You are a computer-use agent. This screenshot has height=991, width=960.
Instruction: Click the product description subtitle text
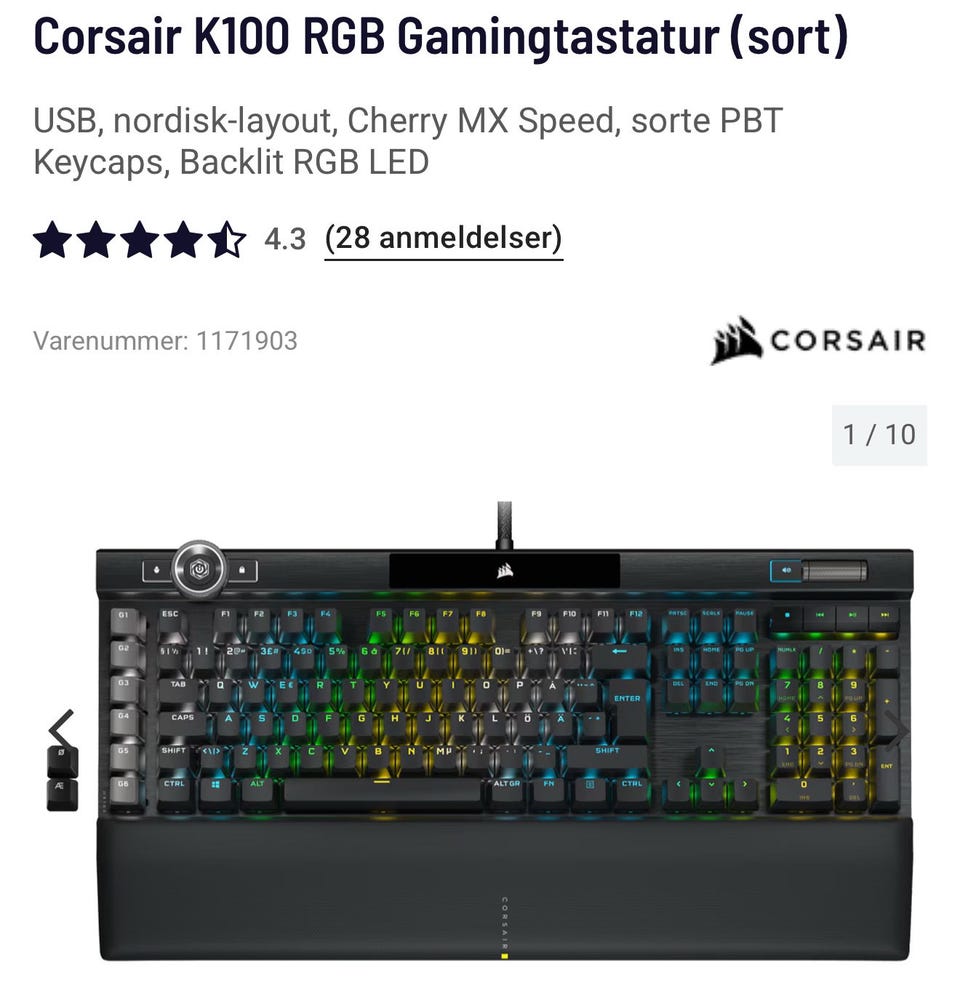coord(408,141)
